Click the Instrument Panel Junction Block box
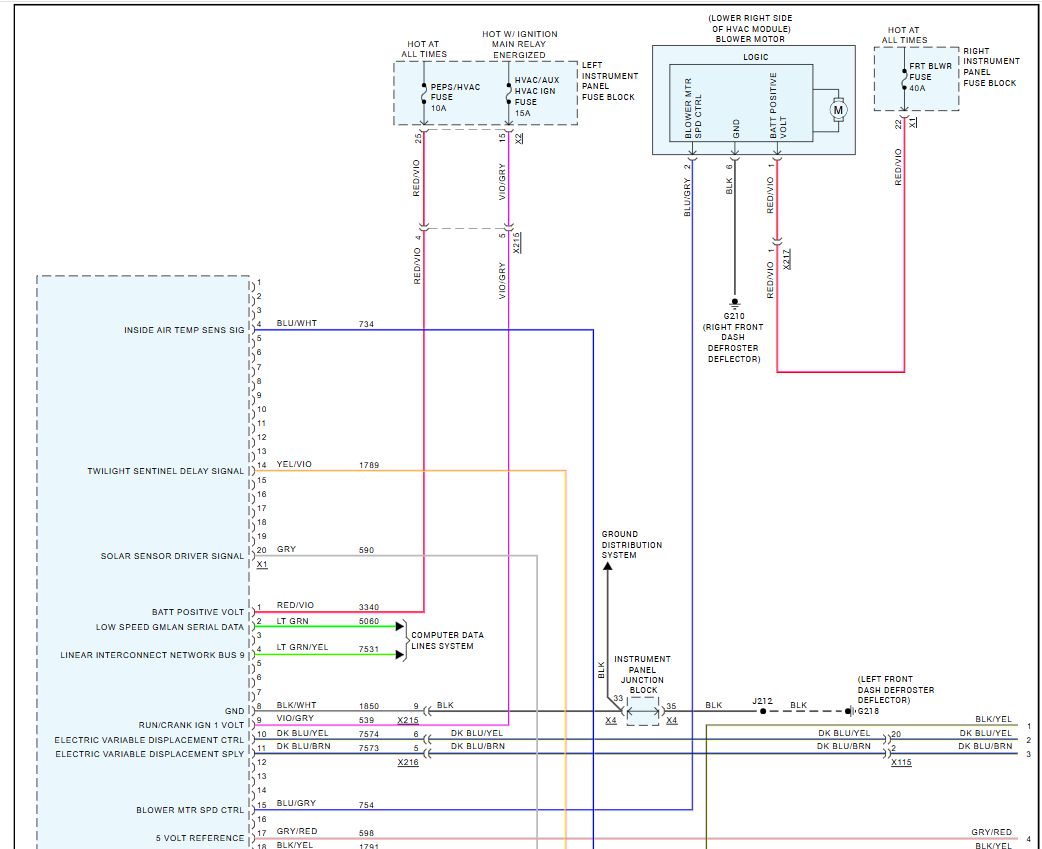Viewport: 1042px width, 849px height. pos(642,711)
